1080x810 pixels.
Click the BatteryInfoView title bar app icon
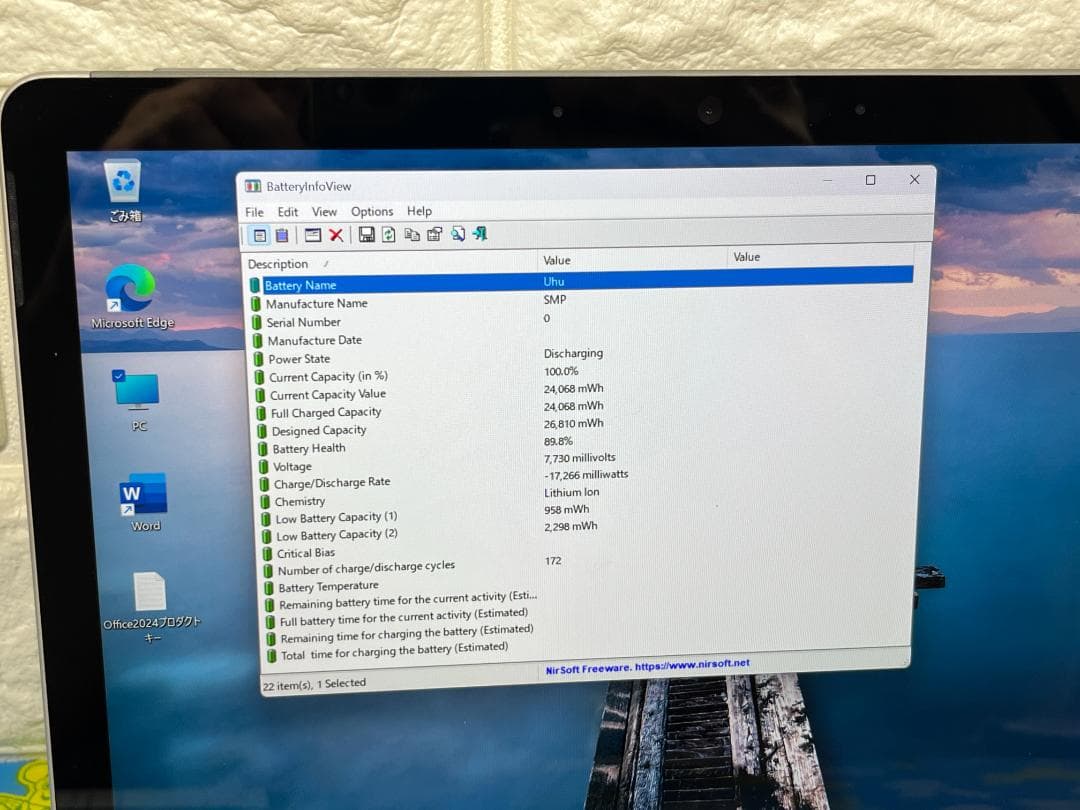[253, 186]
